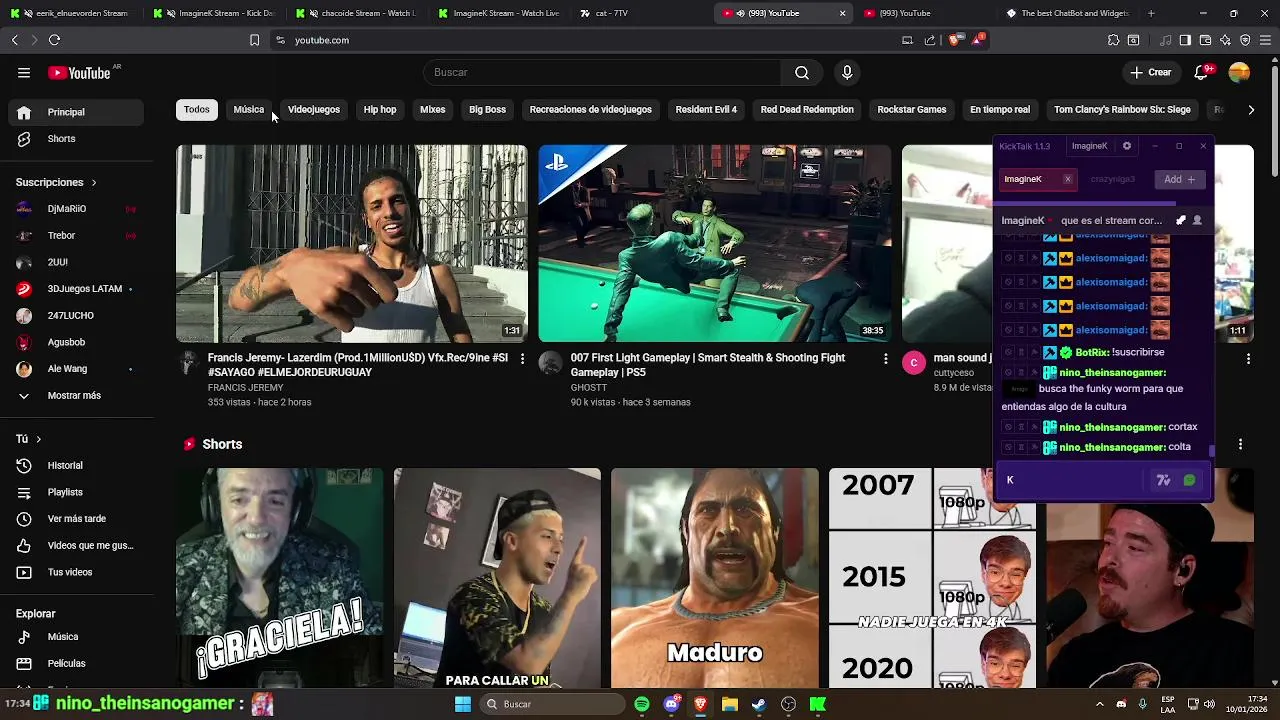Open the YouTube hamburger guide menu
The height and width of the screenshot is (720, 1280).
pyautogui.click(x=24, y=72)
